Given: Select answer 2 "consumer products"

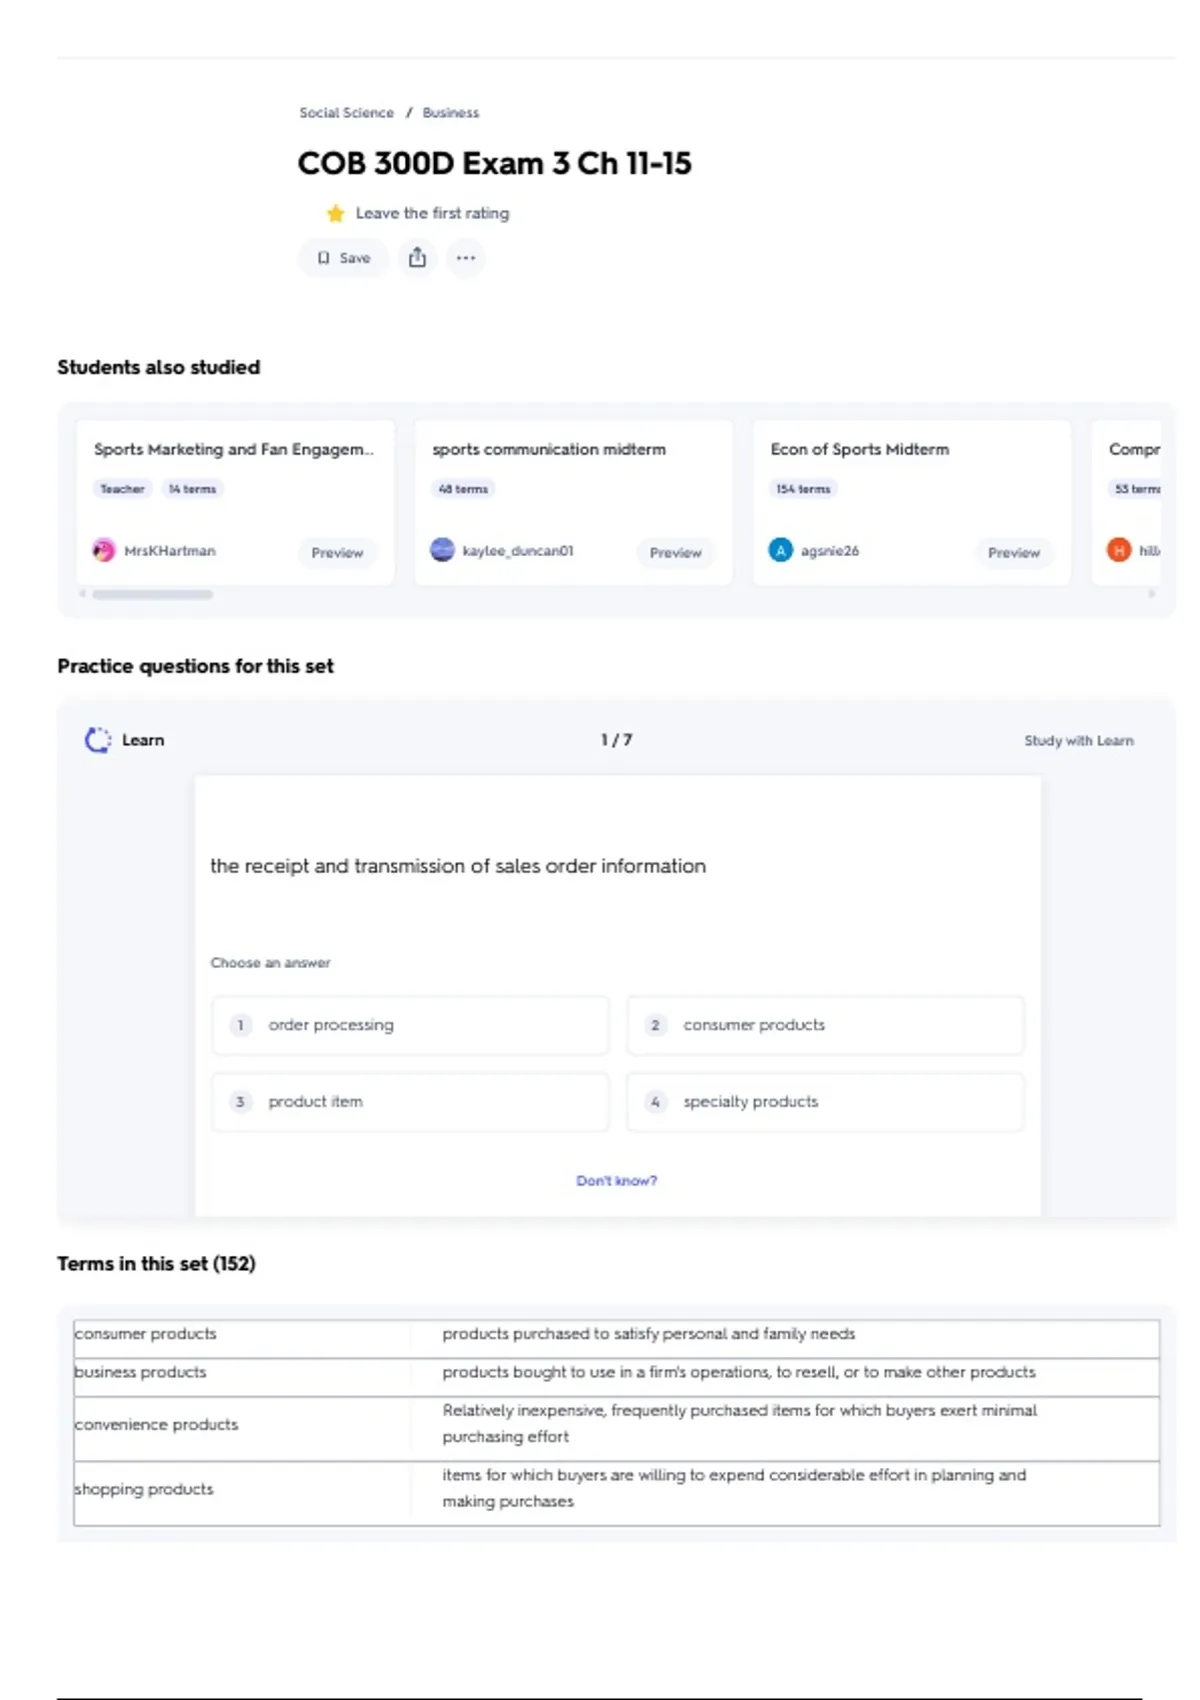Looking at the screenshot, I should [x=825, y=1025].
